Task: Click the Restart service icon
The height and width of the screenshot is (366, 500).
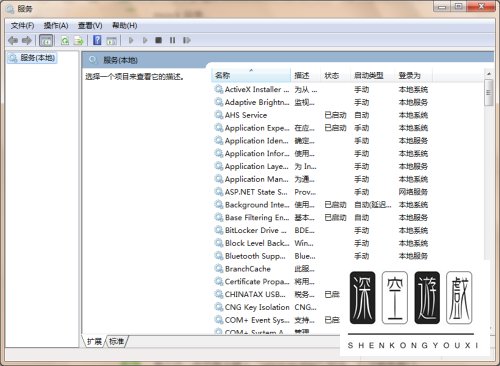Action: pyautogui.click(x=187, y=40)
